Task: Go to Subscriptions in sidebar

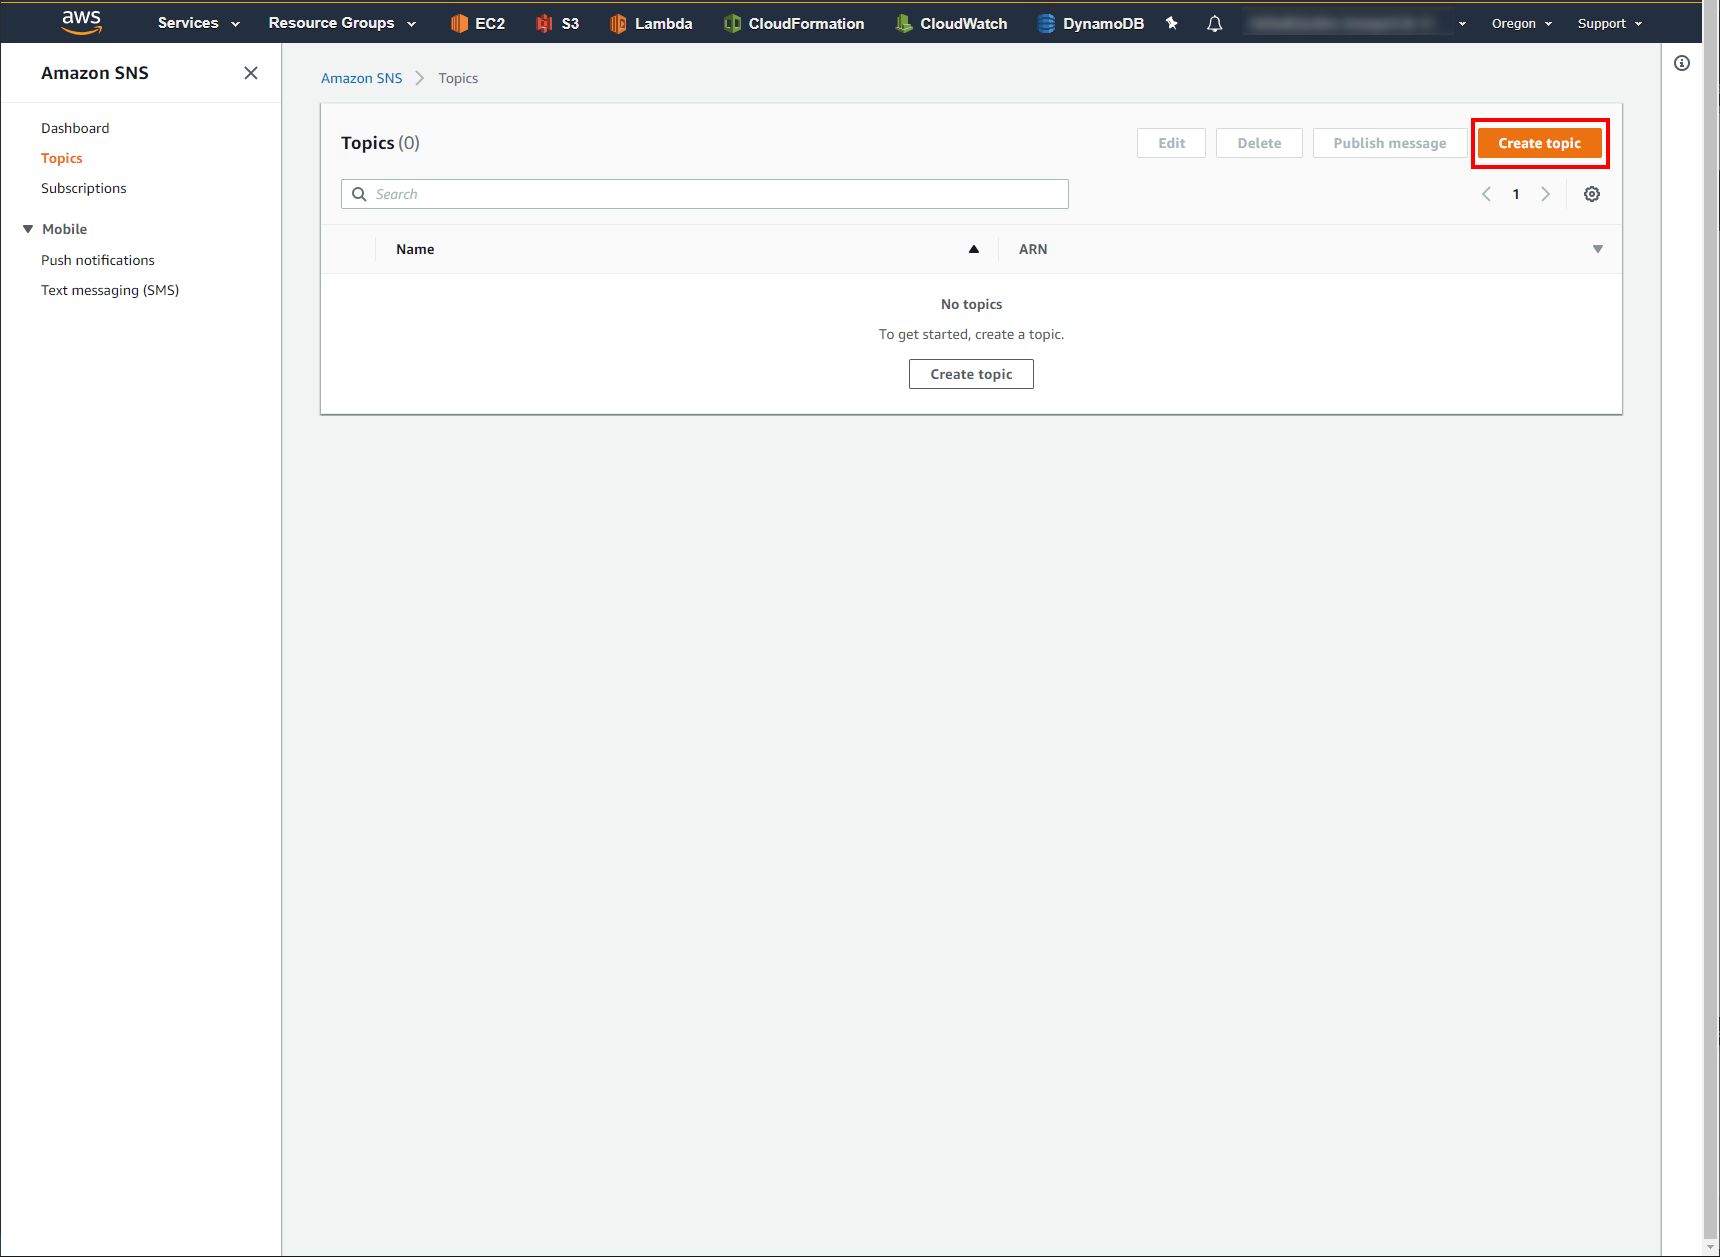Action: pyautogui.click(x=84, y=188)
